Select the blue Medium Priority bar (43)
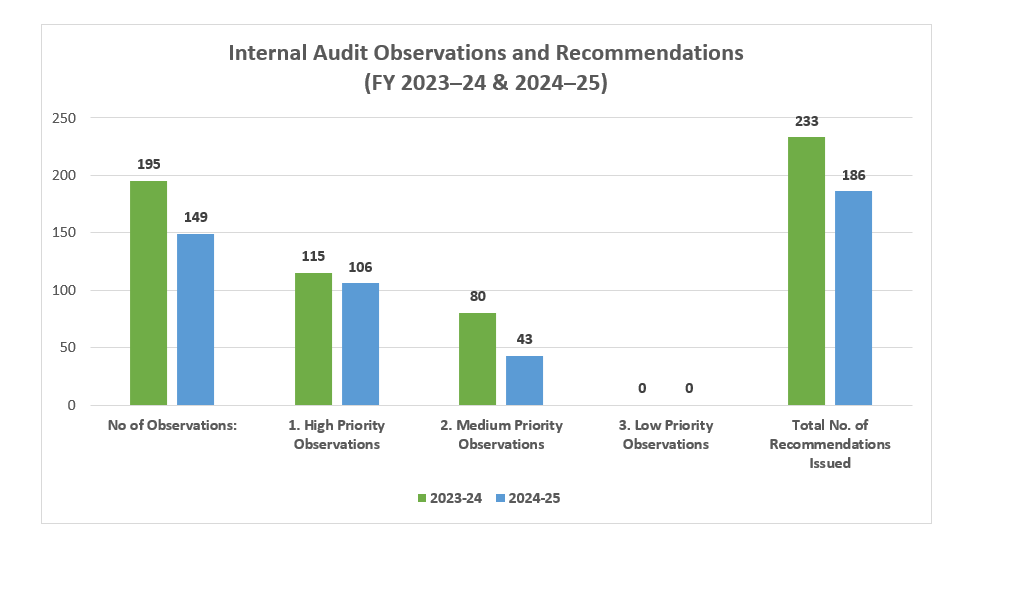The height and width of the screenshot is (605, 1015). click(x=524, y=380)
